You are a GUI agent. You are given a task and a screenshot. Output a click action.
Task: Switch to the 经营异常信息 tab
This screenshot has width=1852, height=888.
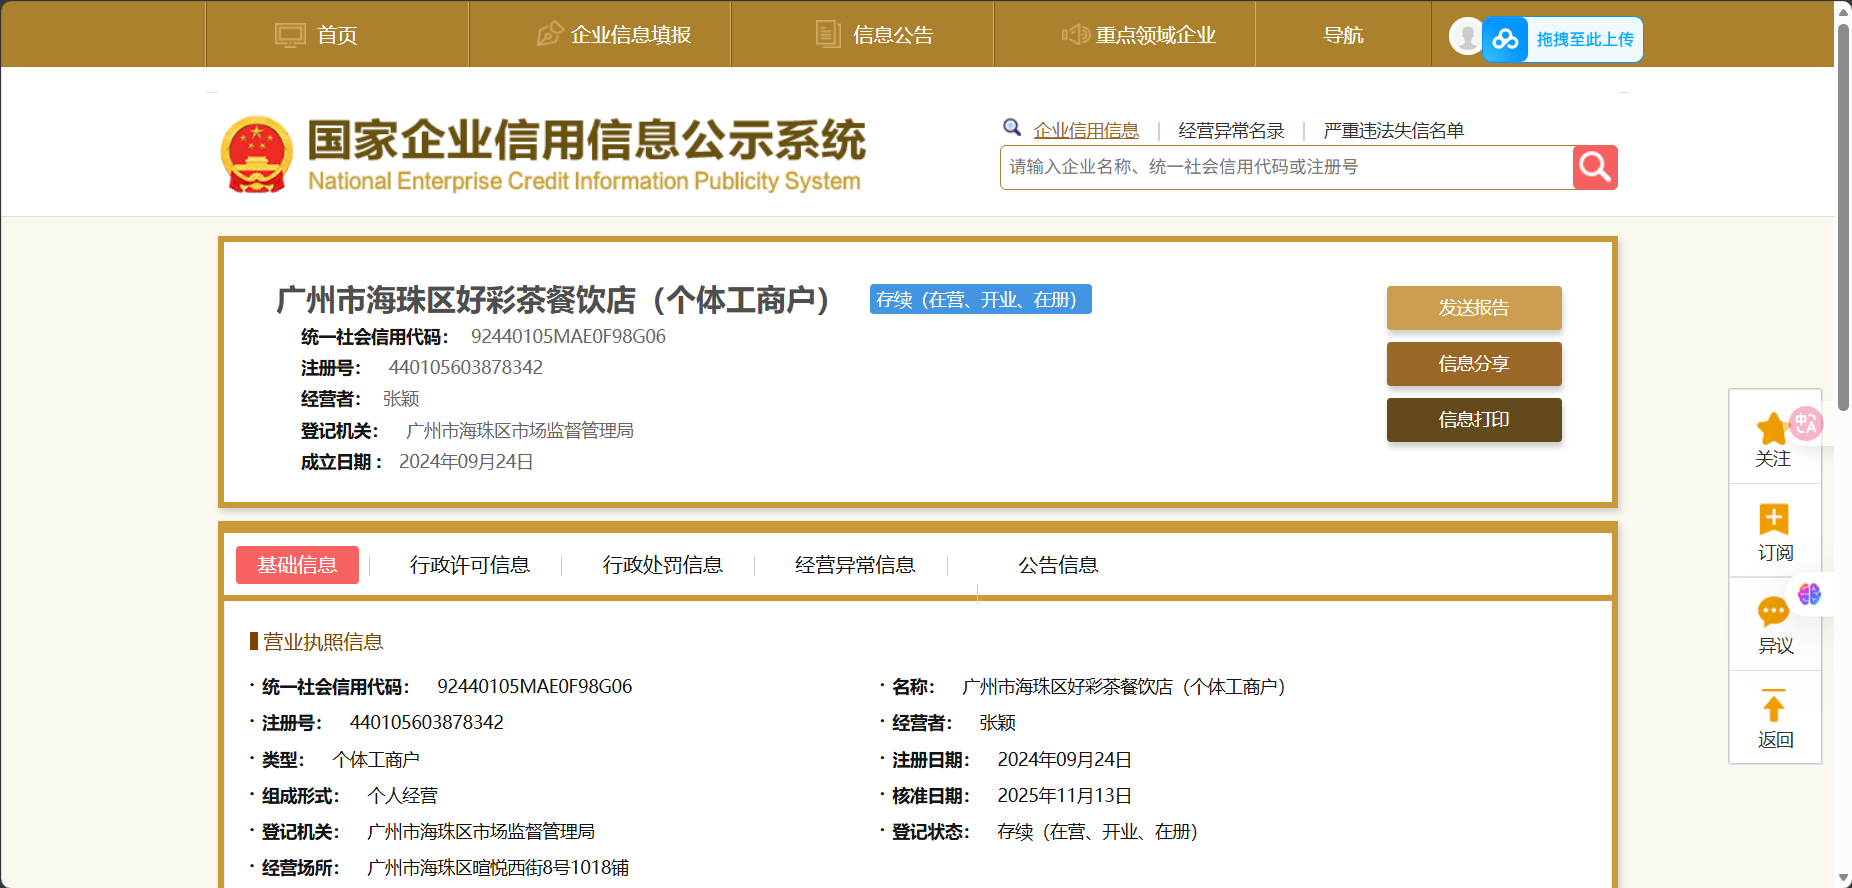855,565
